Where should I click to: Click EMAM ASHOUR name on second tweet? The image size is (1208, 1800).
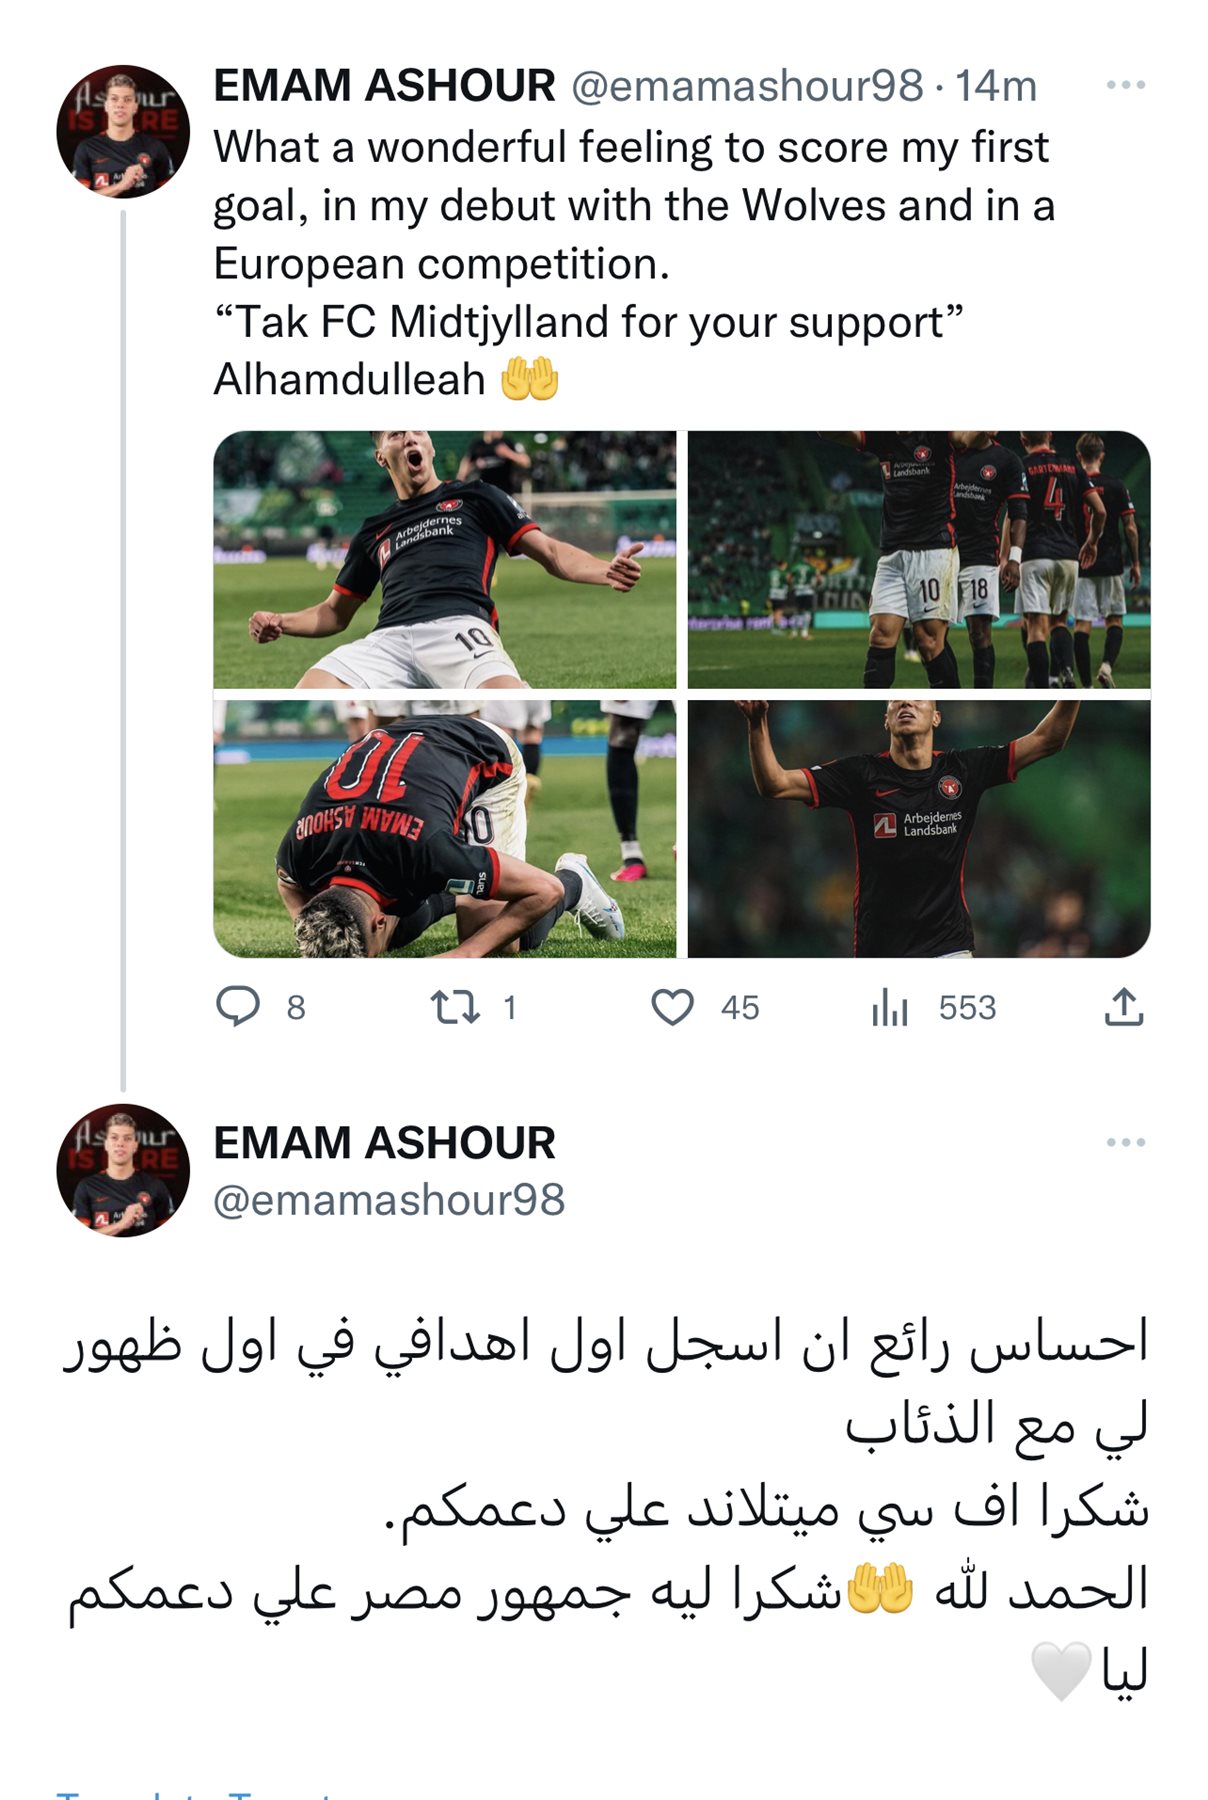pyautogui.click(x=384, y=1143)
